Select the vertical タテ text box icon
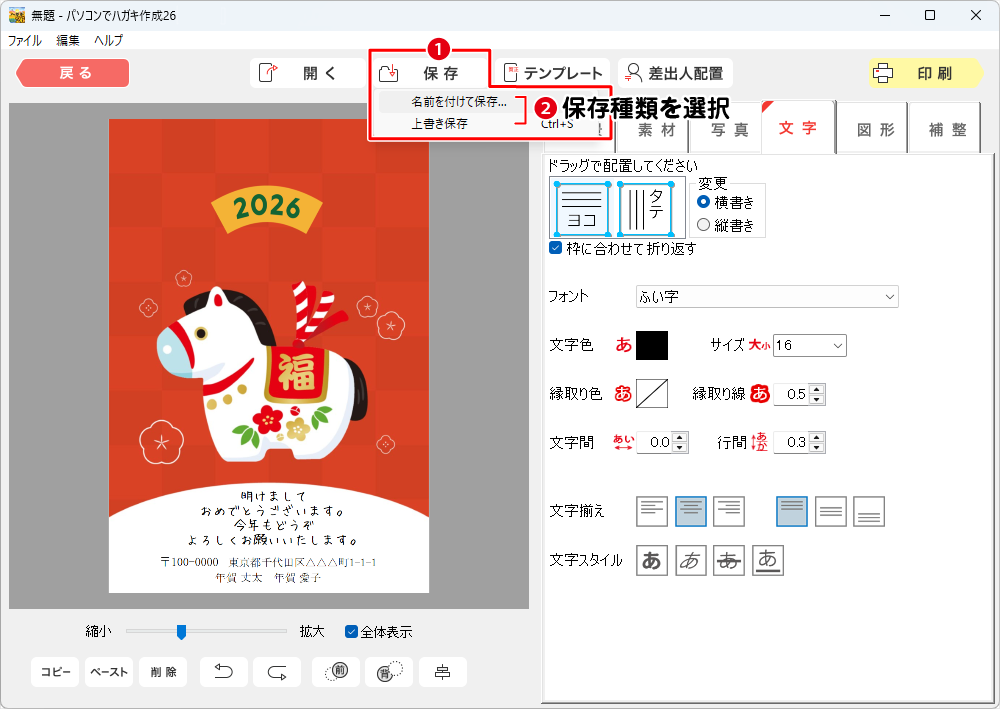This screenshot has height=709, width=1000. [x=651, y=208]
